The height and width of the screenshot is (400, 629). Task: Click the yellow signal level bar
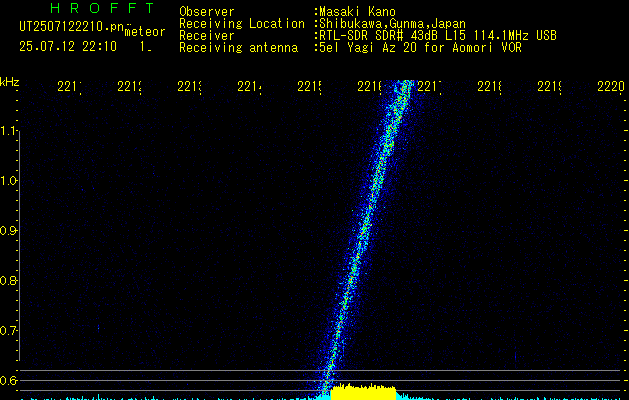point(363,392)
